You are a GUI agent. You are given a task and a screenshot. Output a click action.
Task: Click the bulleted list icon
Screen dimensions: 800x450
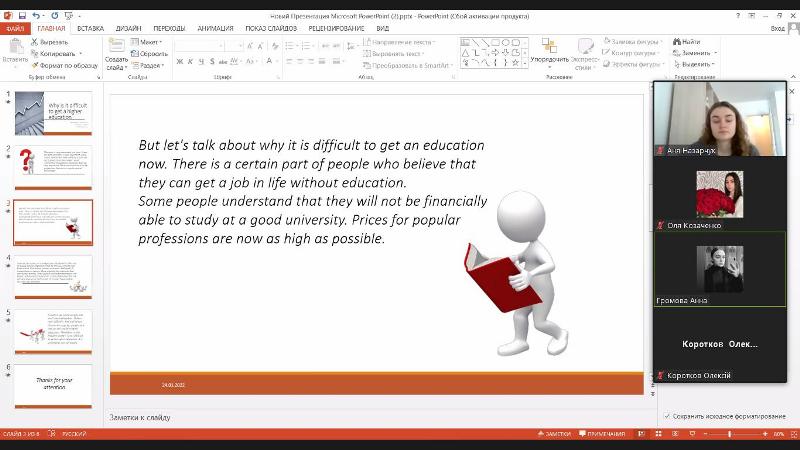[x=289, y=46]
